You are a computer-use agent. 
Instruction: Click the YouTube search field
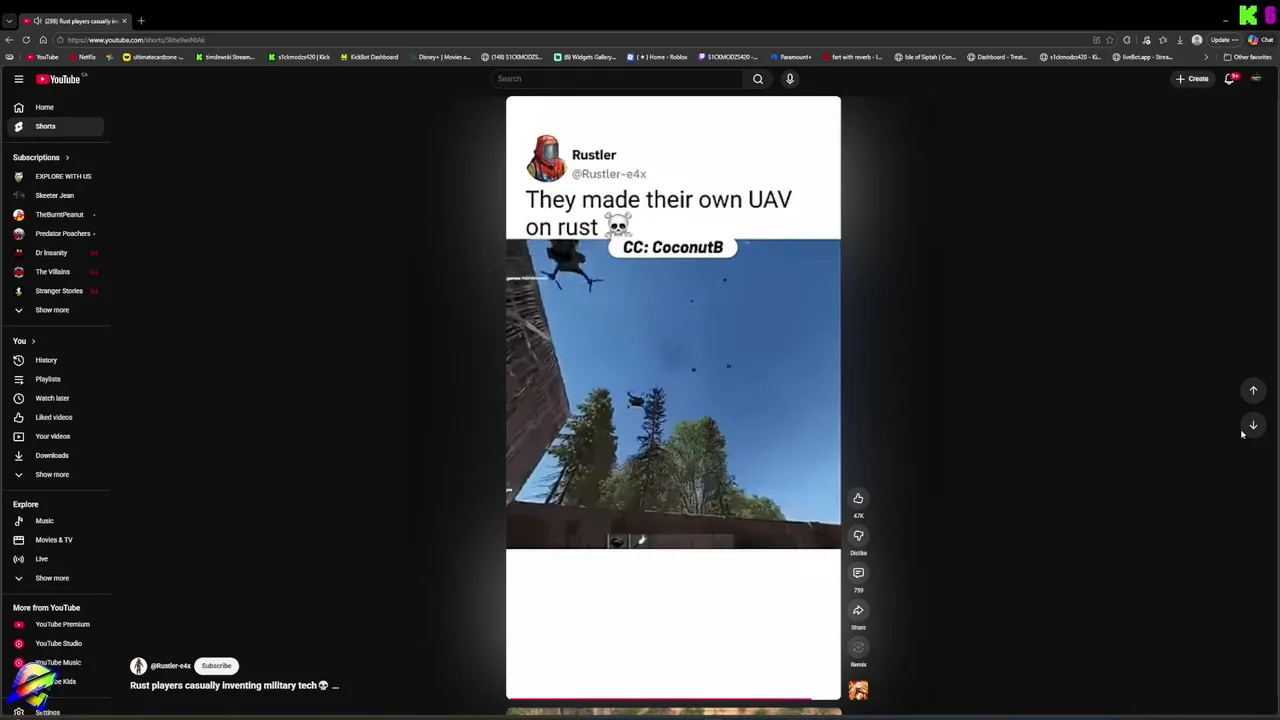pos(616,79)
